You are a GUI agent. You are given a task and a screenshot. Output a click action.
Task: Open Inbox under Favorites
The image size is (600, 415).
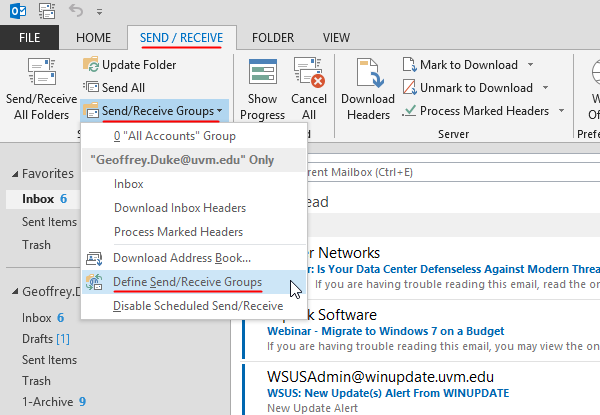pyautogui.click(x=43, y=199)
